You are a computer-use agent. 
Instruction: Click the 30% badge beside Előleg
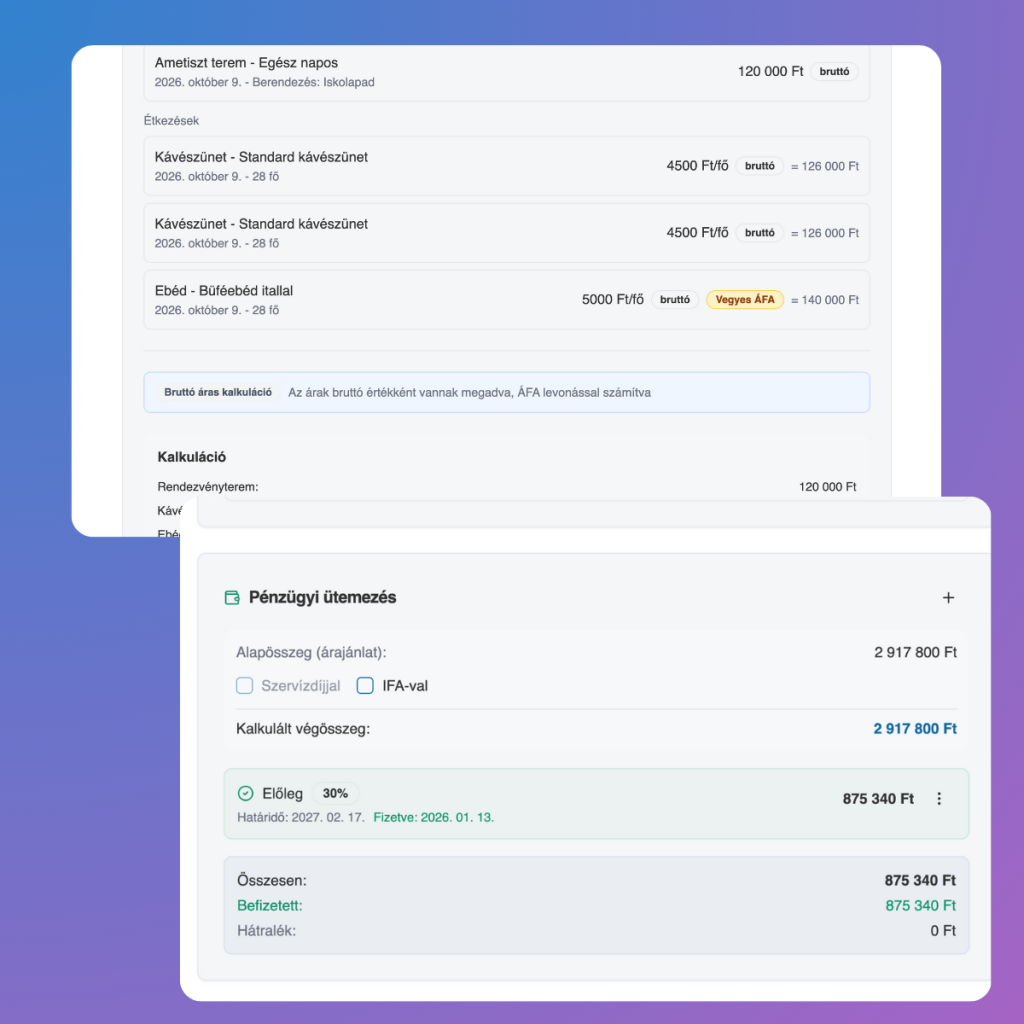(335, 793)
